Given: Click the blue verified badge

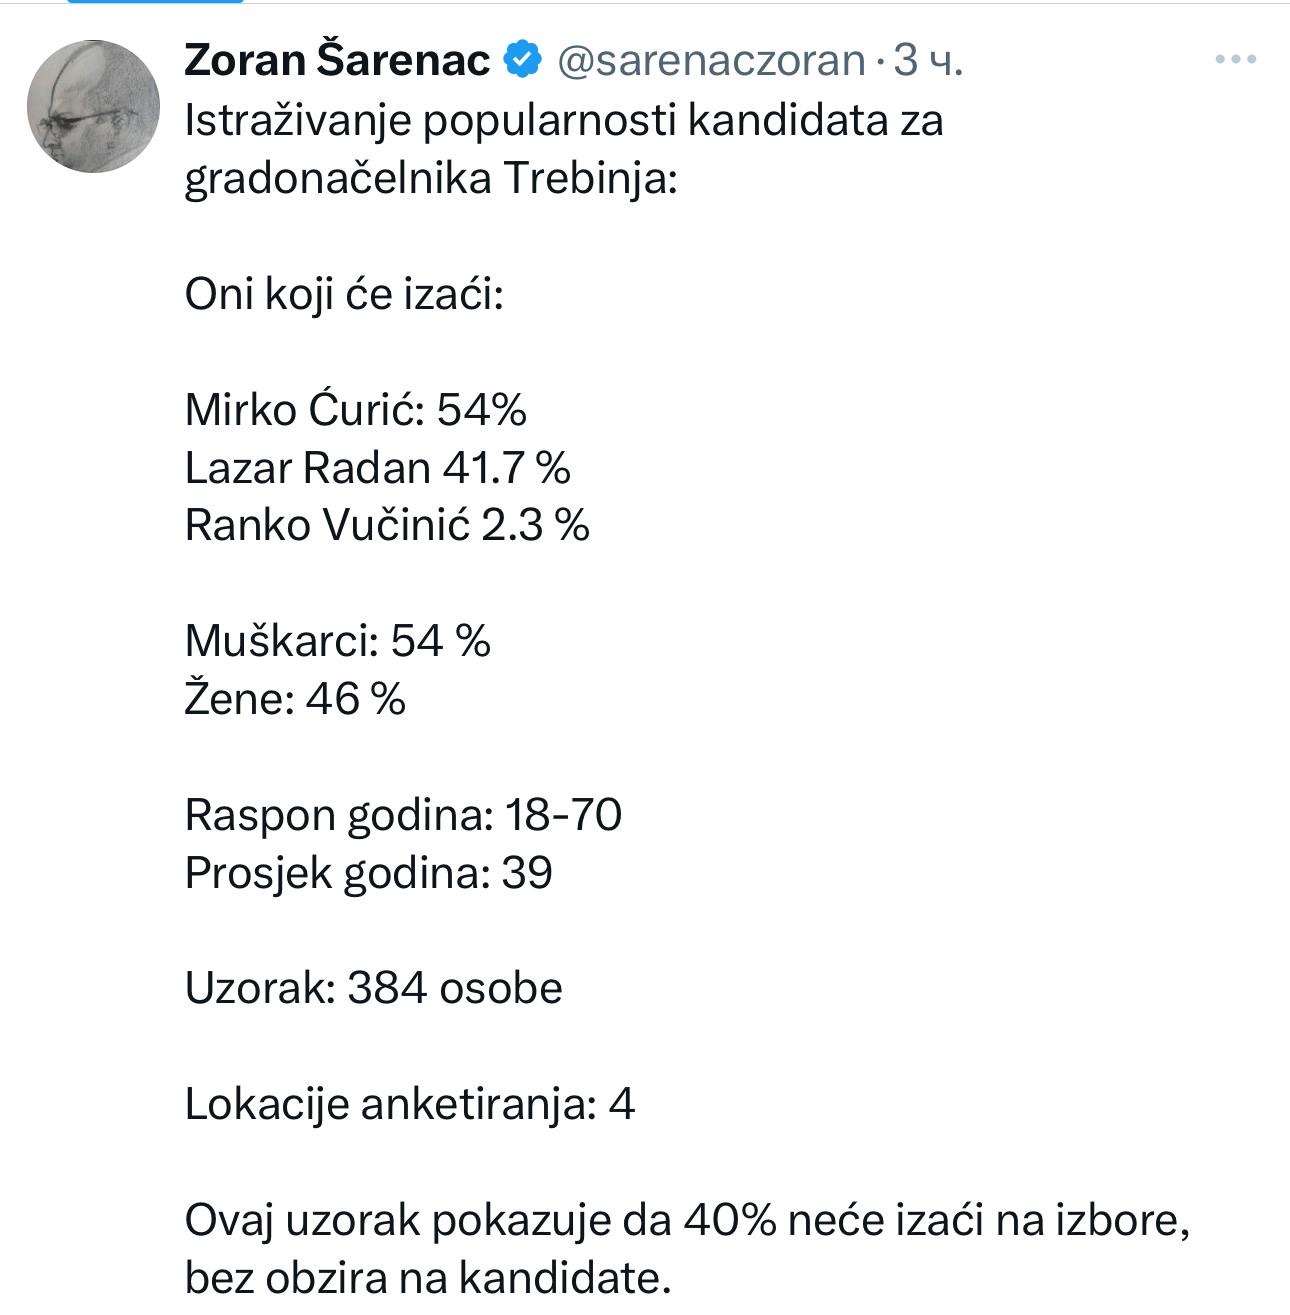Looking at the screenshot, I should (523, 61).
